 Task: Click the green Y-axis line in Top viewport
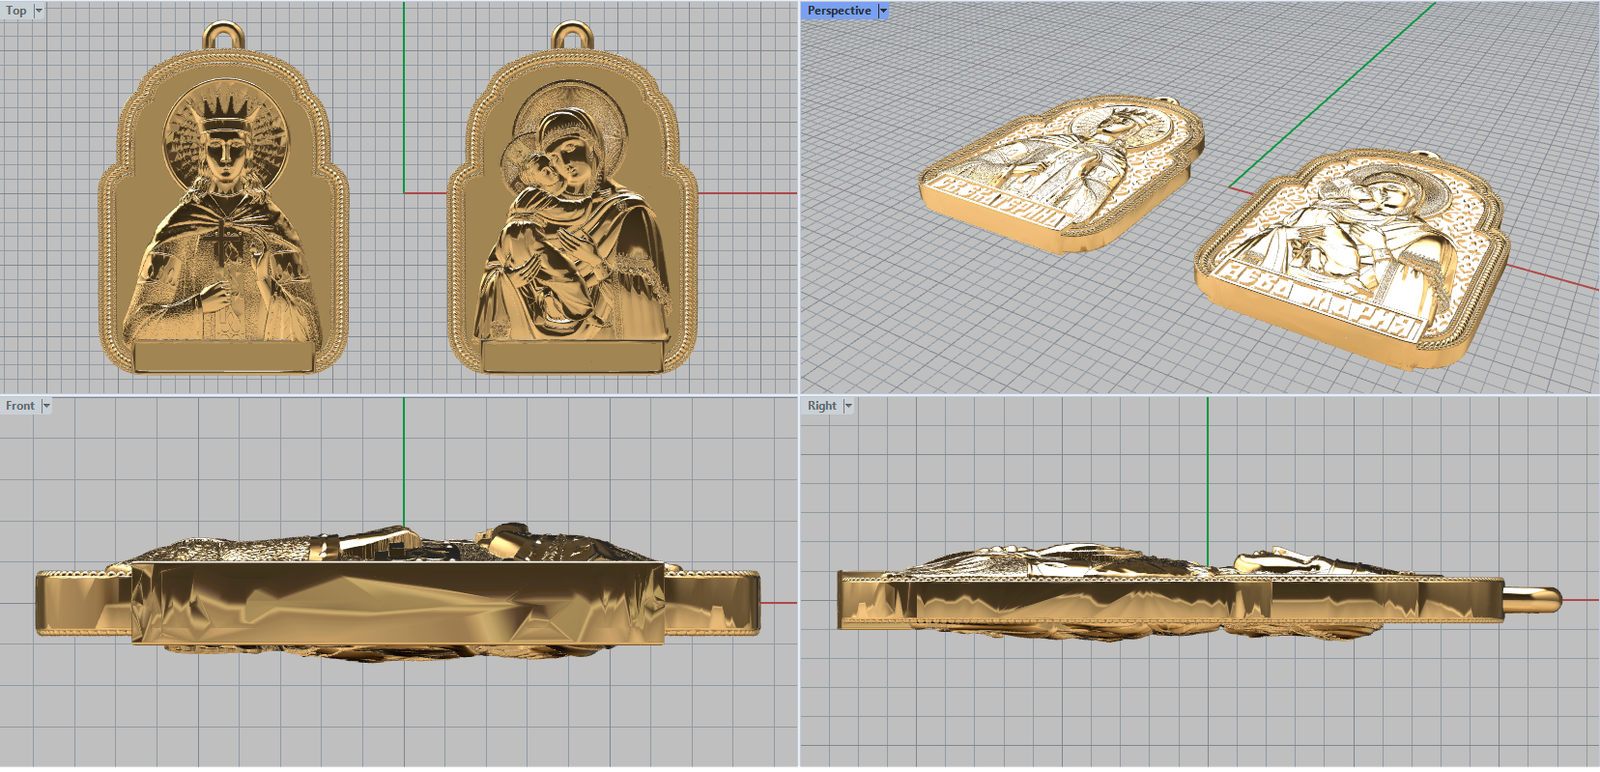point(404,100)
